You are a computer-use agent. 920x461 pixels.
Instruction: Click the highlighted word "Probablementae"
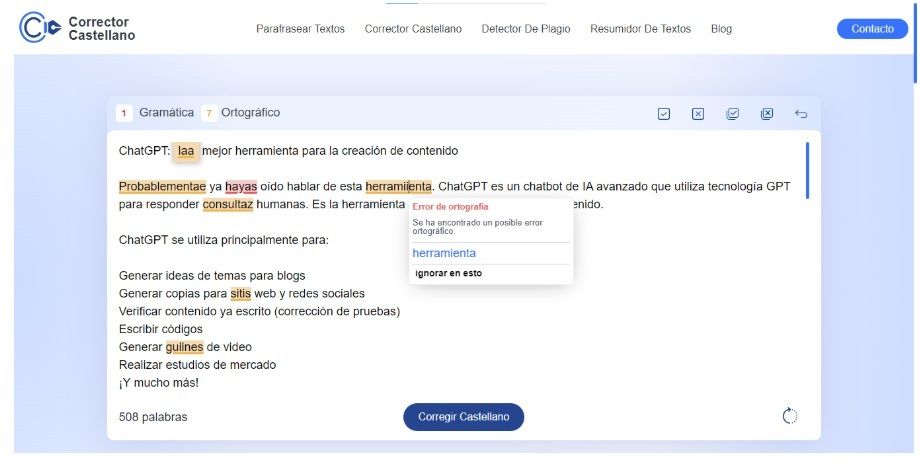[162, 186]
